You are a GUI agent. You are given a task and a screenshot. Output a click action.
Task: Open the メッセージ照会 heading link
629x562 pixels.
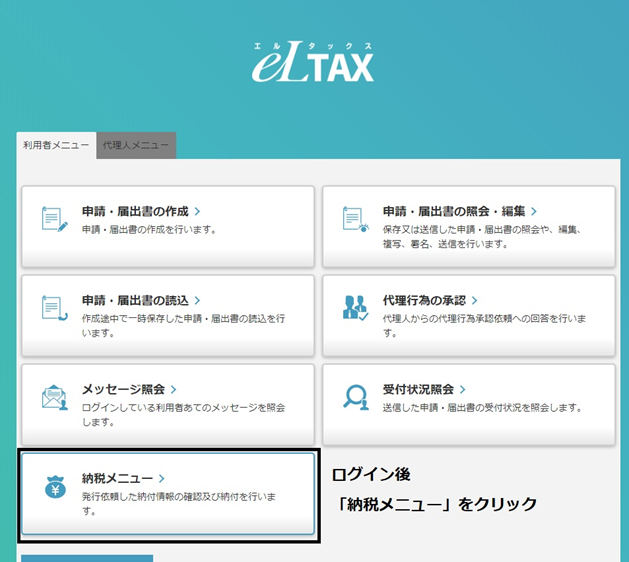click(124, 390)
